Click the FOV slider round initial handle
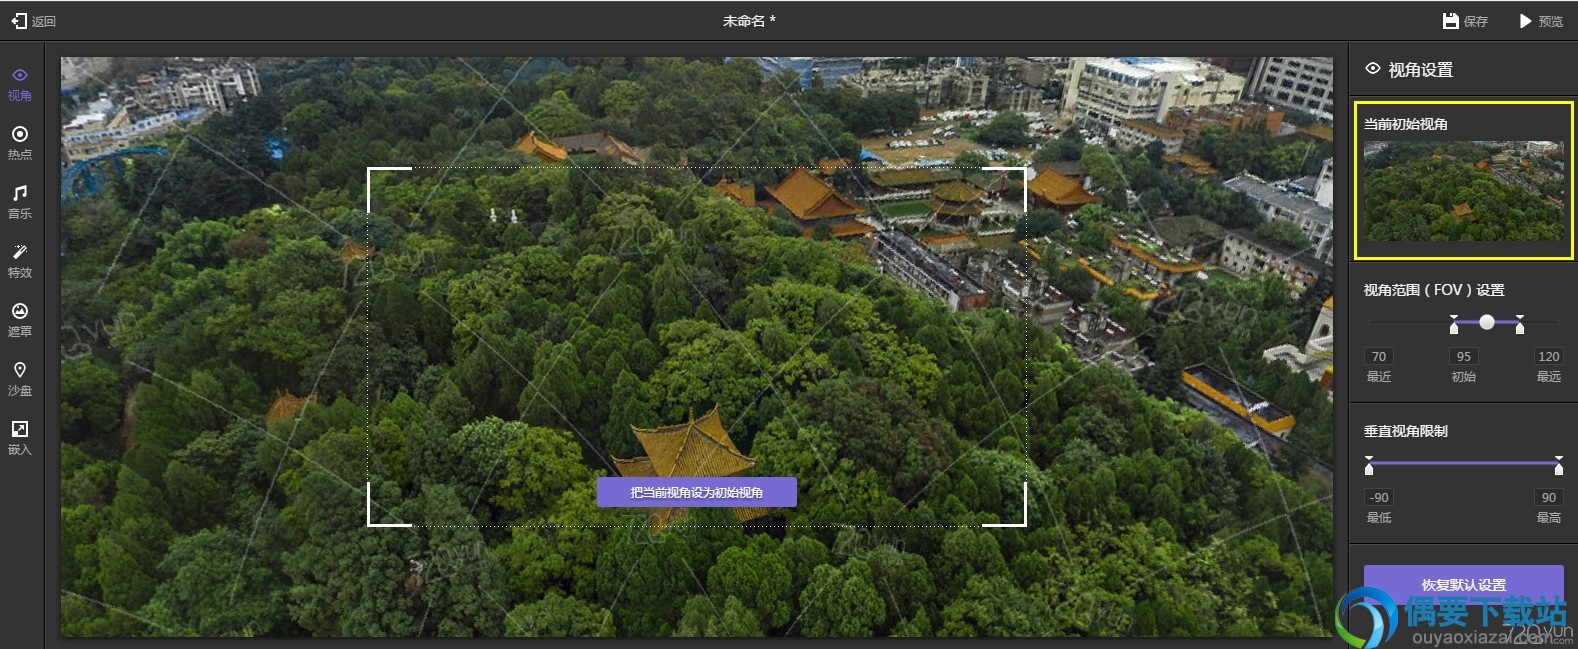 click(x=1487, y=322)
